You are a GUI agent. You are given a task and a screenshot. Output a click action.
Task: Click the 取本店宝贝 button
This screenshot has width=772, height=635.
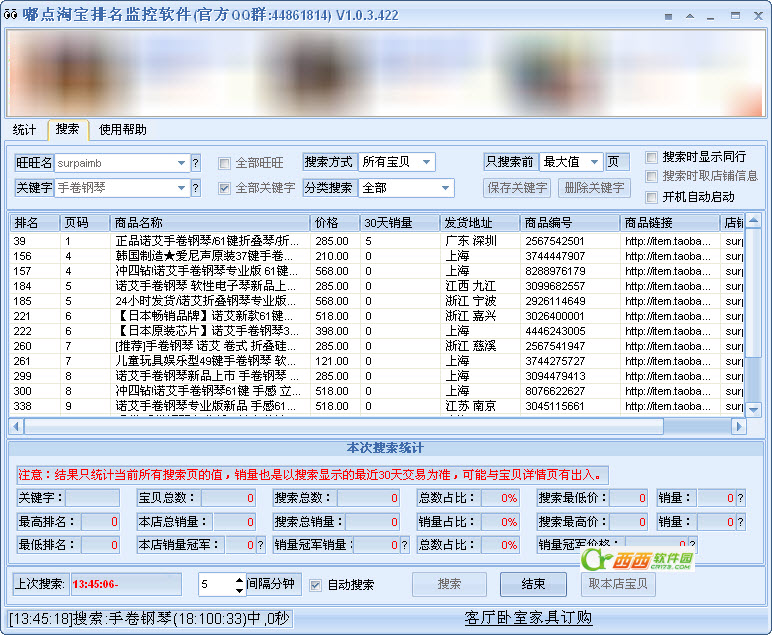click(618, 584)
